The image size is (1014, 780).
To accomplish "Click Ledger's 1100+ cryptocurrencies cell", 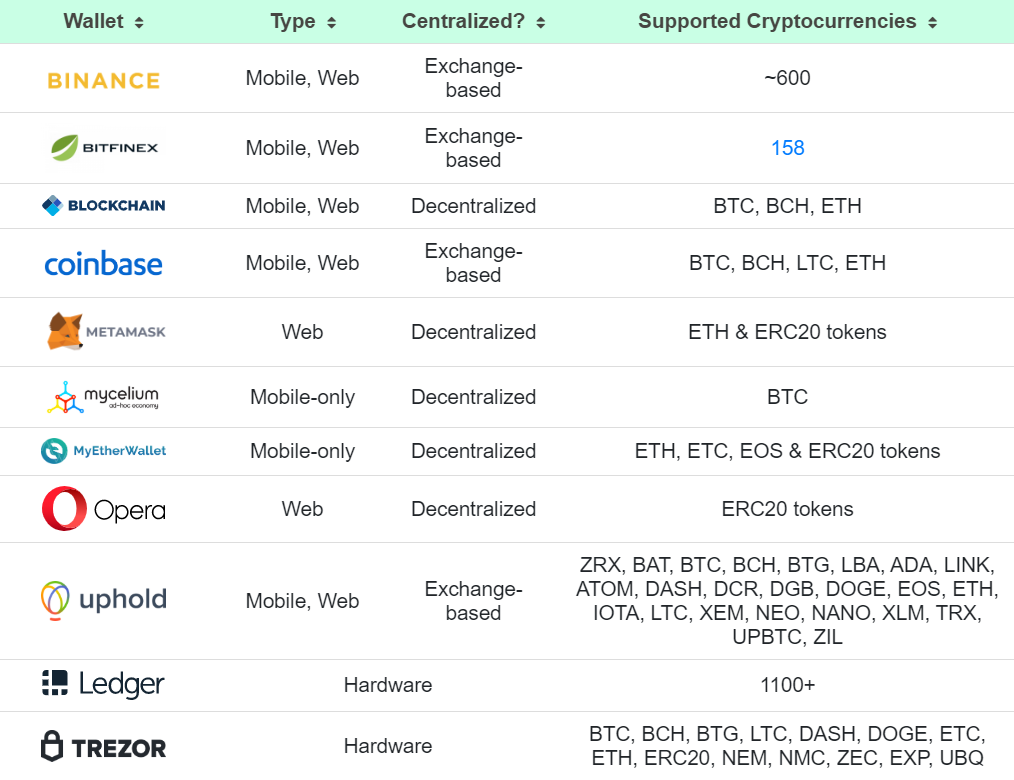I will click(788, 685).
